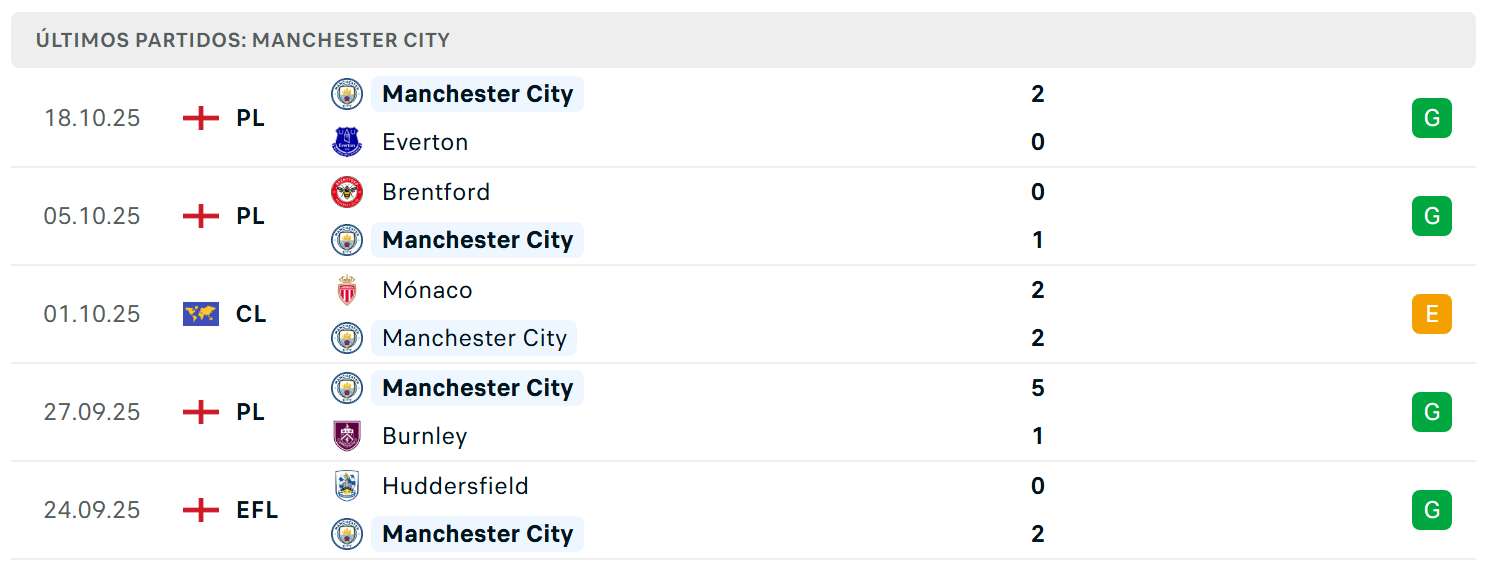Open the Huddersfield team link
The height and width of the screenshot is (575, 1496).
click(x=455, y=486)
